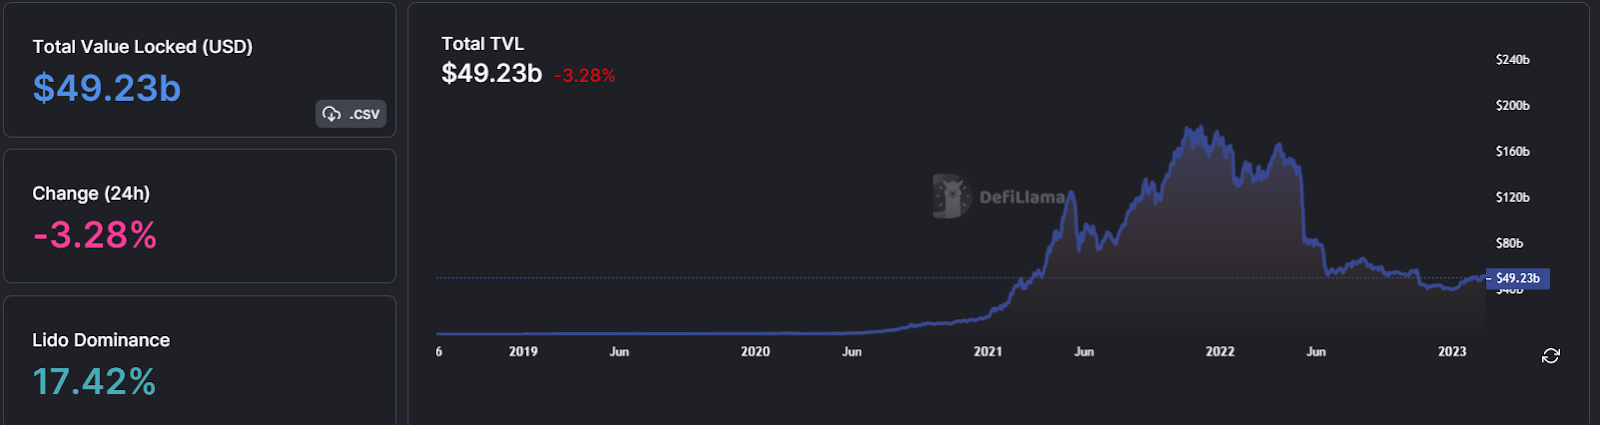This screenshot has height=425, width=1600.
Task: Click the Change (24h) -3.28% value
Action: [95, 235]
